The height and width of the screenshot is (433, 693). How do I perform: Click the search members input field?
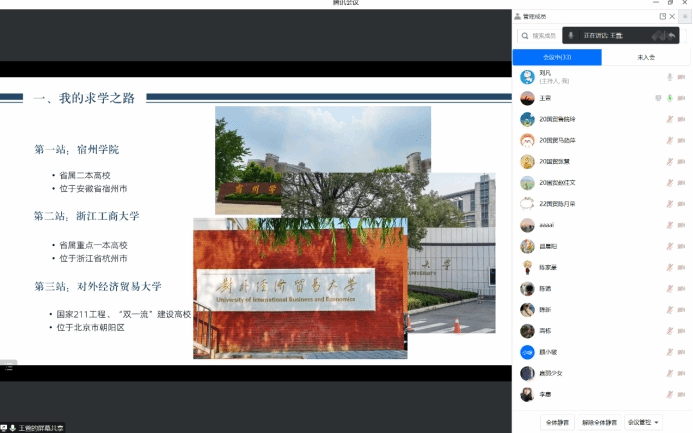[x=540, y=35]
